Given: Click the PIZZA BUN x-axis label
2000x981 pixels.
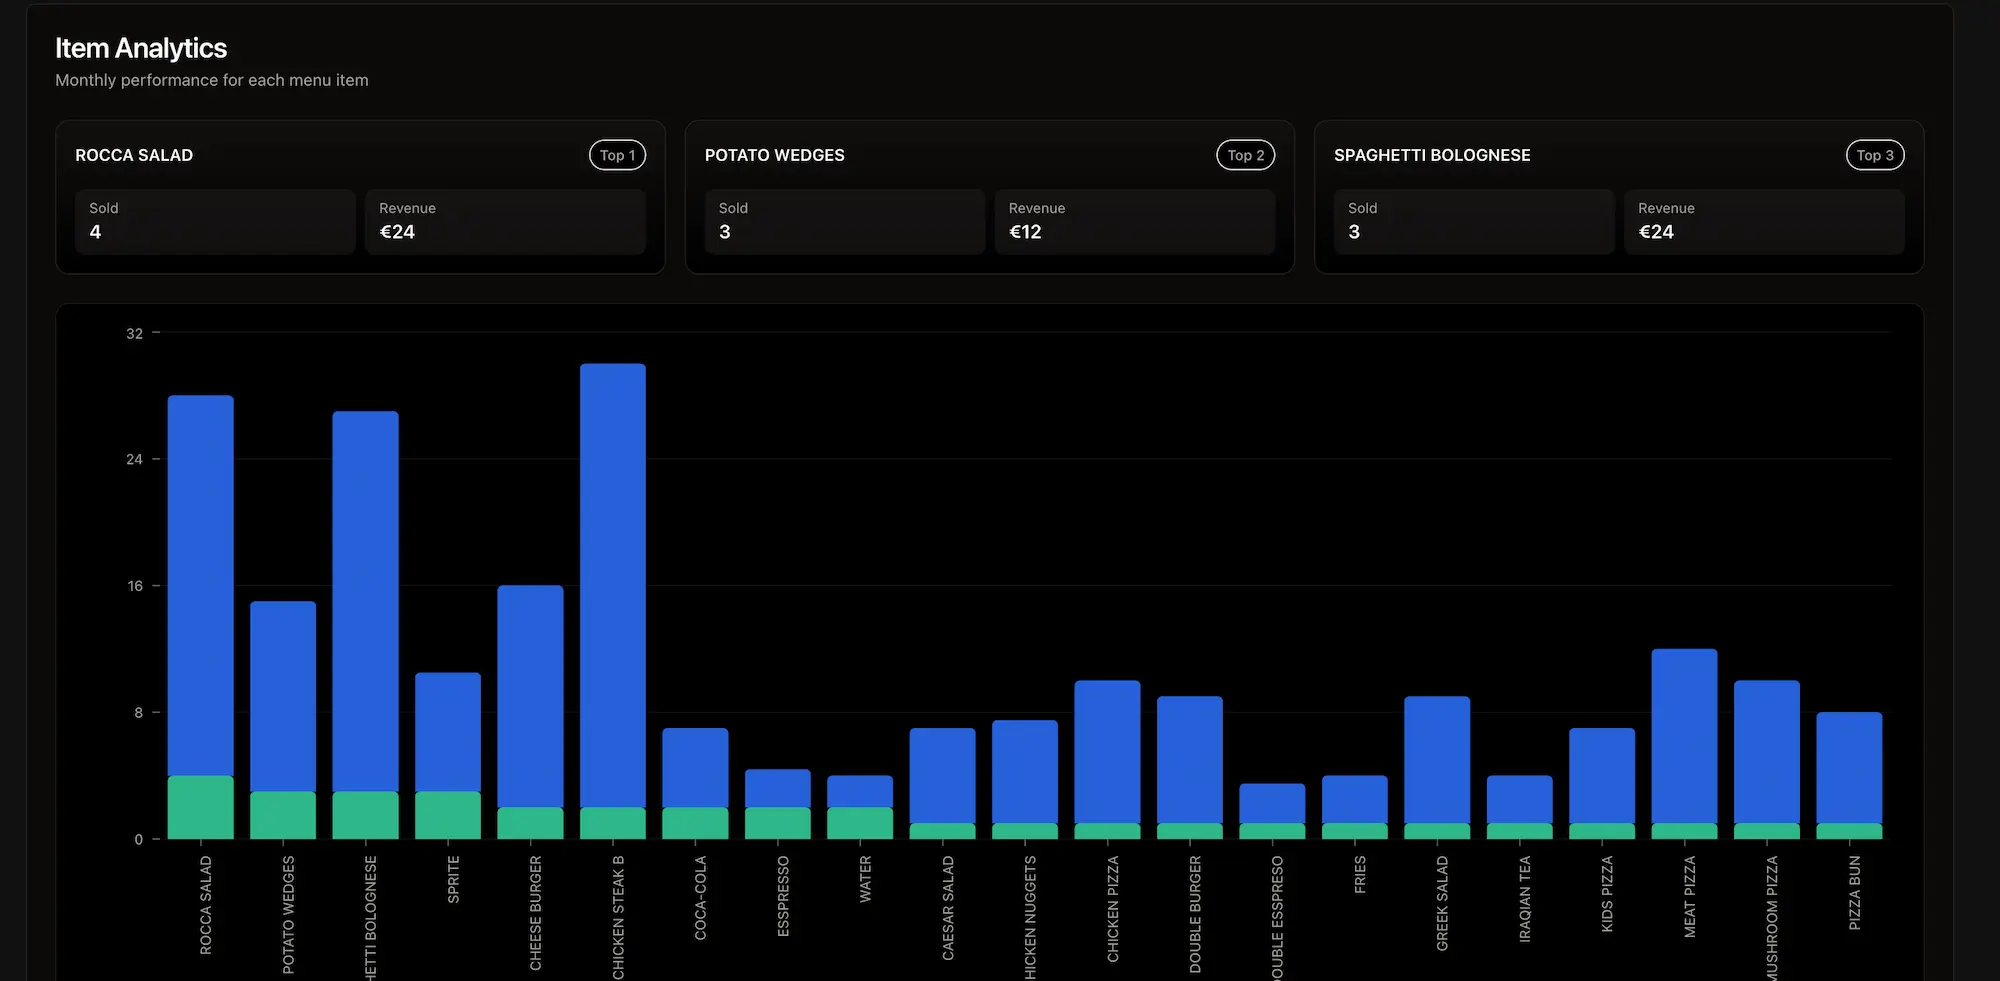Looking at the screenshot, I should tap(1855, 893).
